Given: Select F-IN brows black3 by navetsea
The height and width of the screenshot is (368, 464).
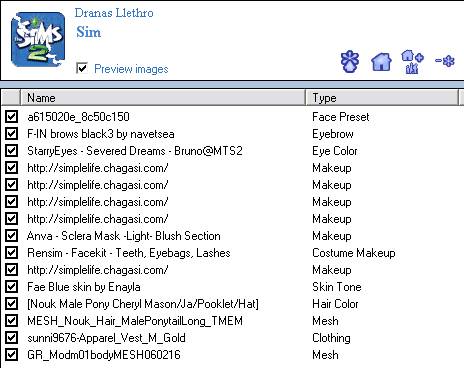Looking at the screenshot, I should click(x=101, y=134).
